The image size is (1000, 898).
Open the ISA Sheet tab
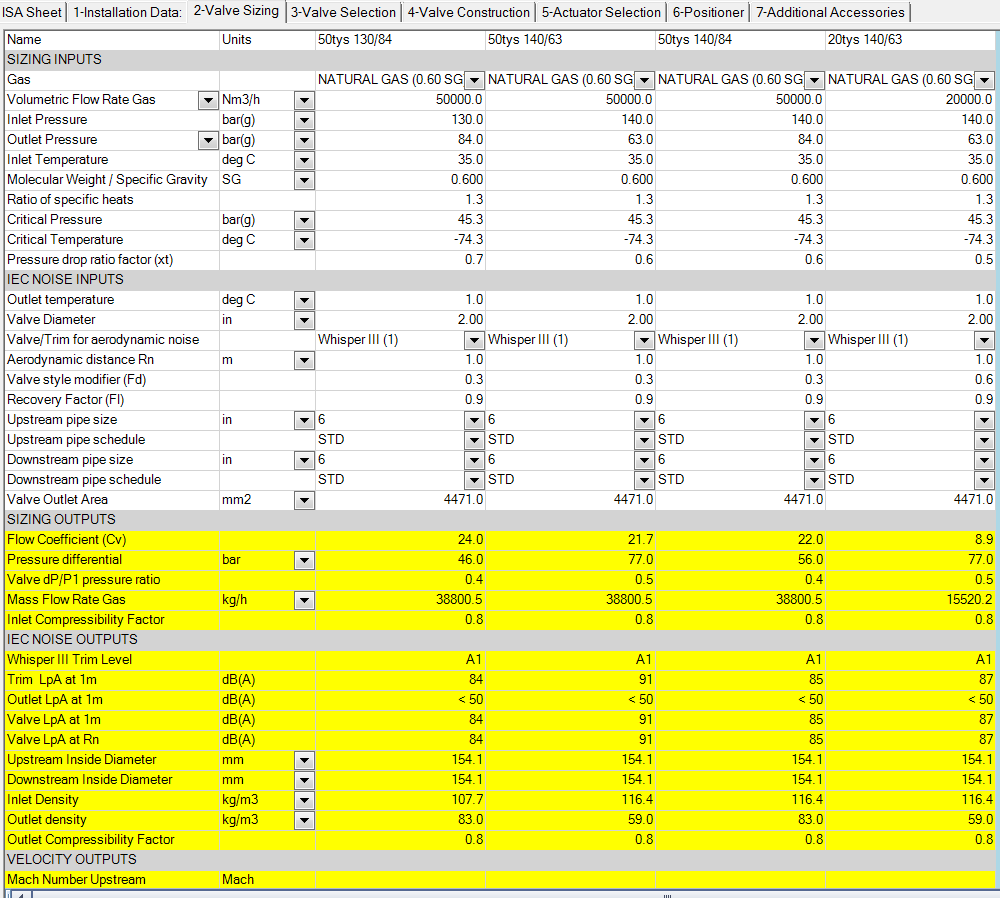point(32,12)
